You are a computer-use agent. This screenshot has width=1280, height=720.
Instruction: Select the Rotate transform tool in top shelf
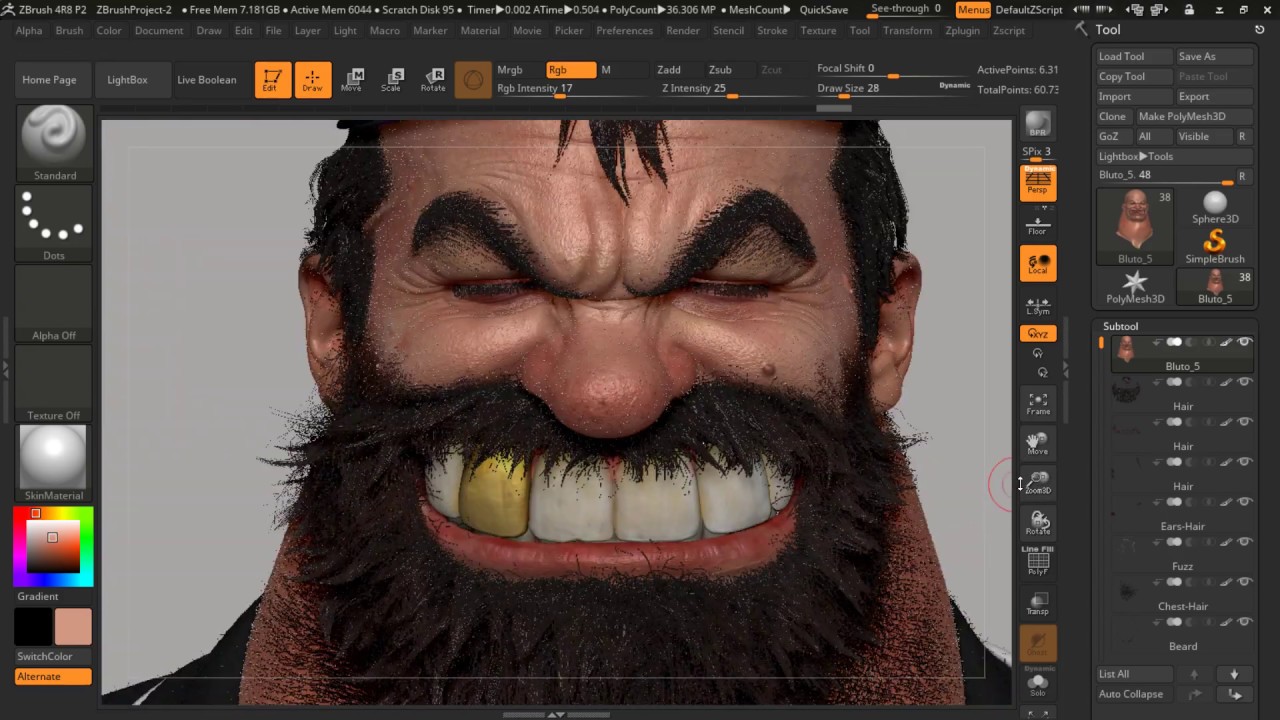pyautogui.click(x=433, y=80)
